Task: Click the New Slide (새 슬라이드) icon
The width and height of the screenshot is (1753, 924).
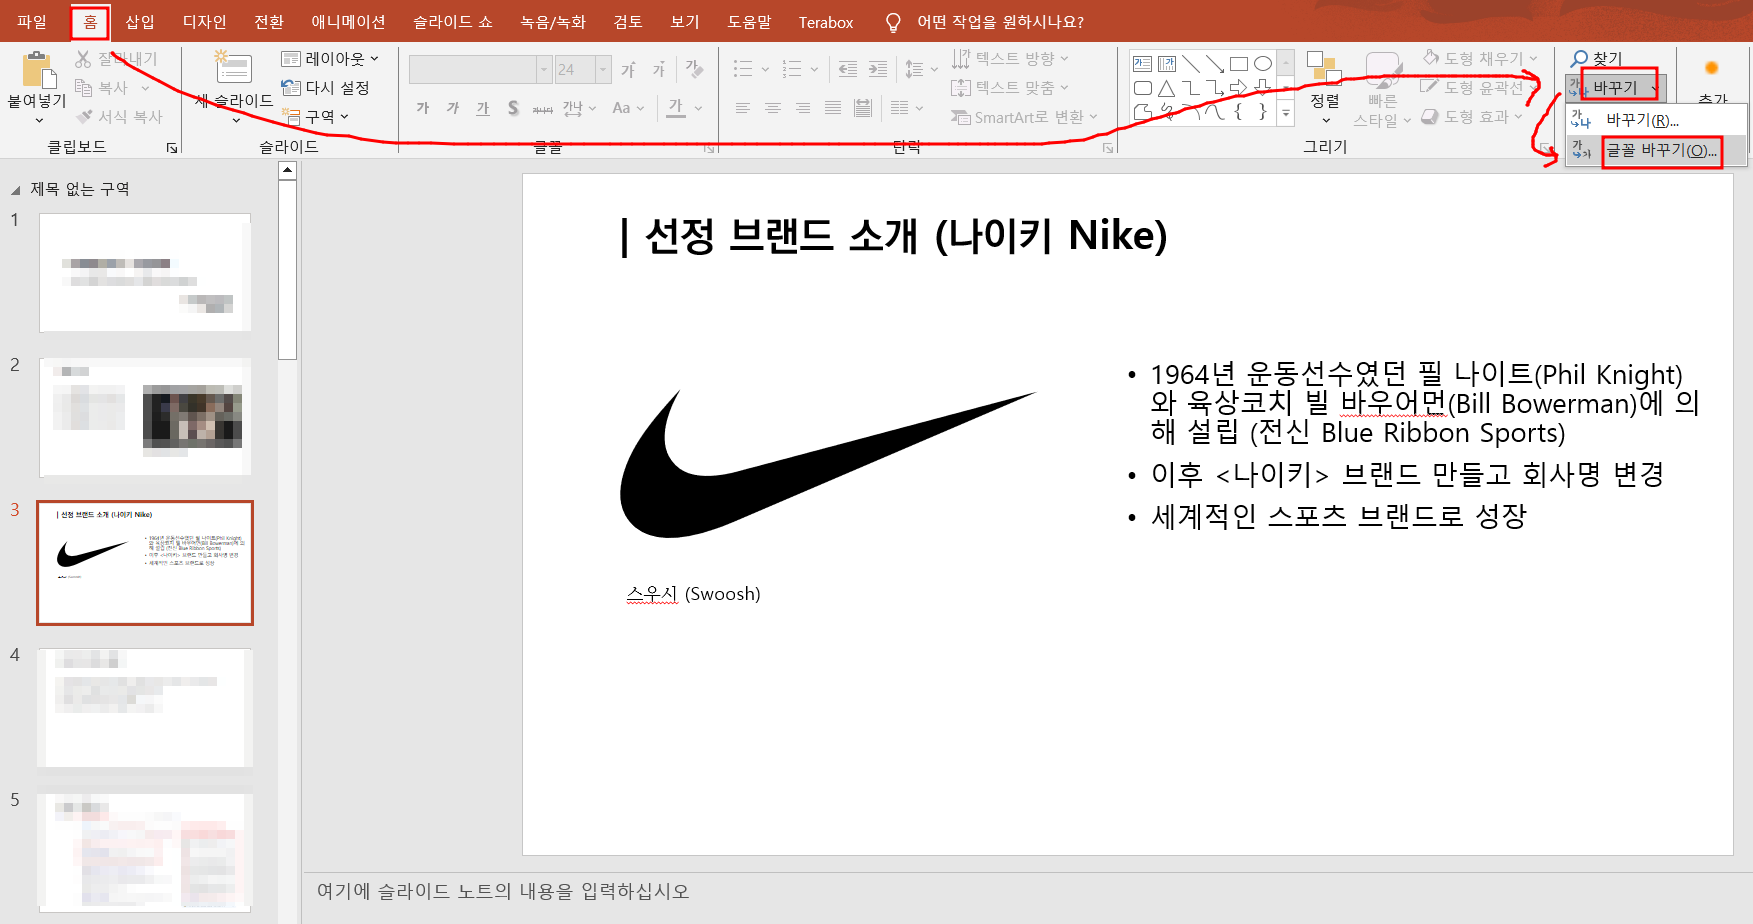Action: pos(233,67)
